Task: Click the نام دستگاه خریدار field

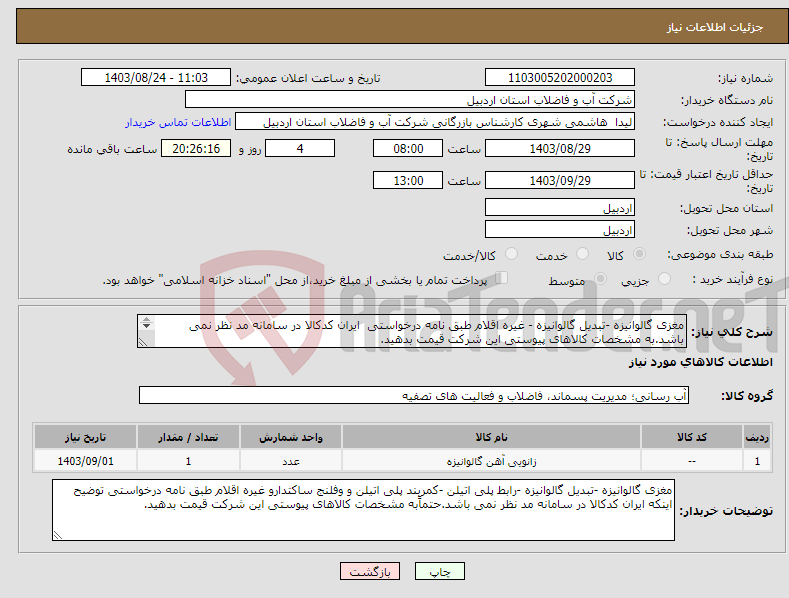Action: 410,100
